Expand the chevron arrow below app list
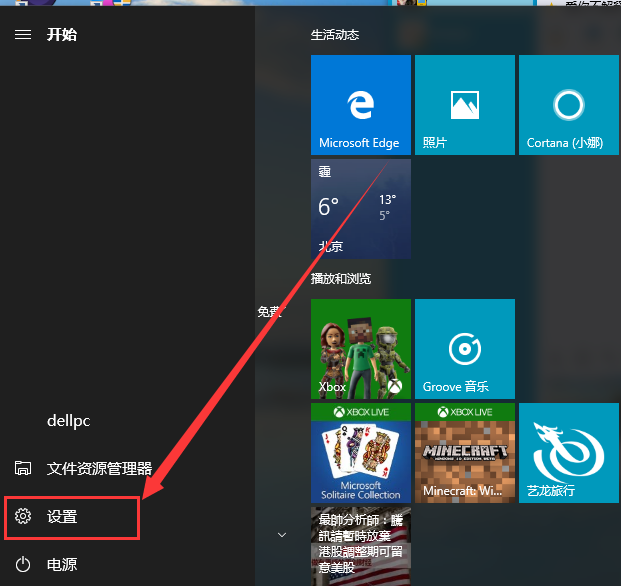The height and width of the screenshot is (586, 621). pos(282,535)
